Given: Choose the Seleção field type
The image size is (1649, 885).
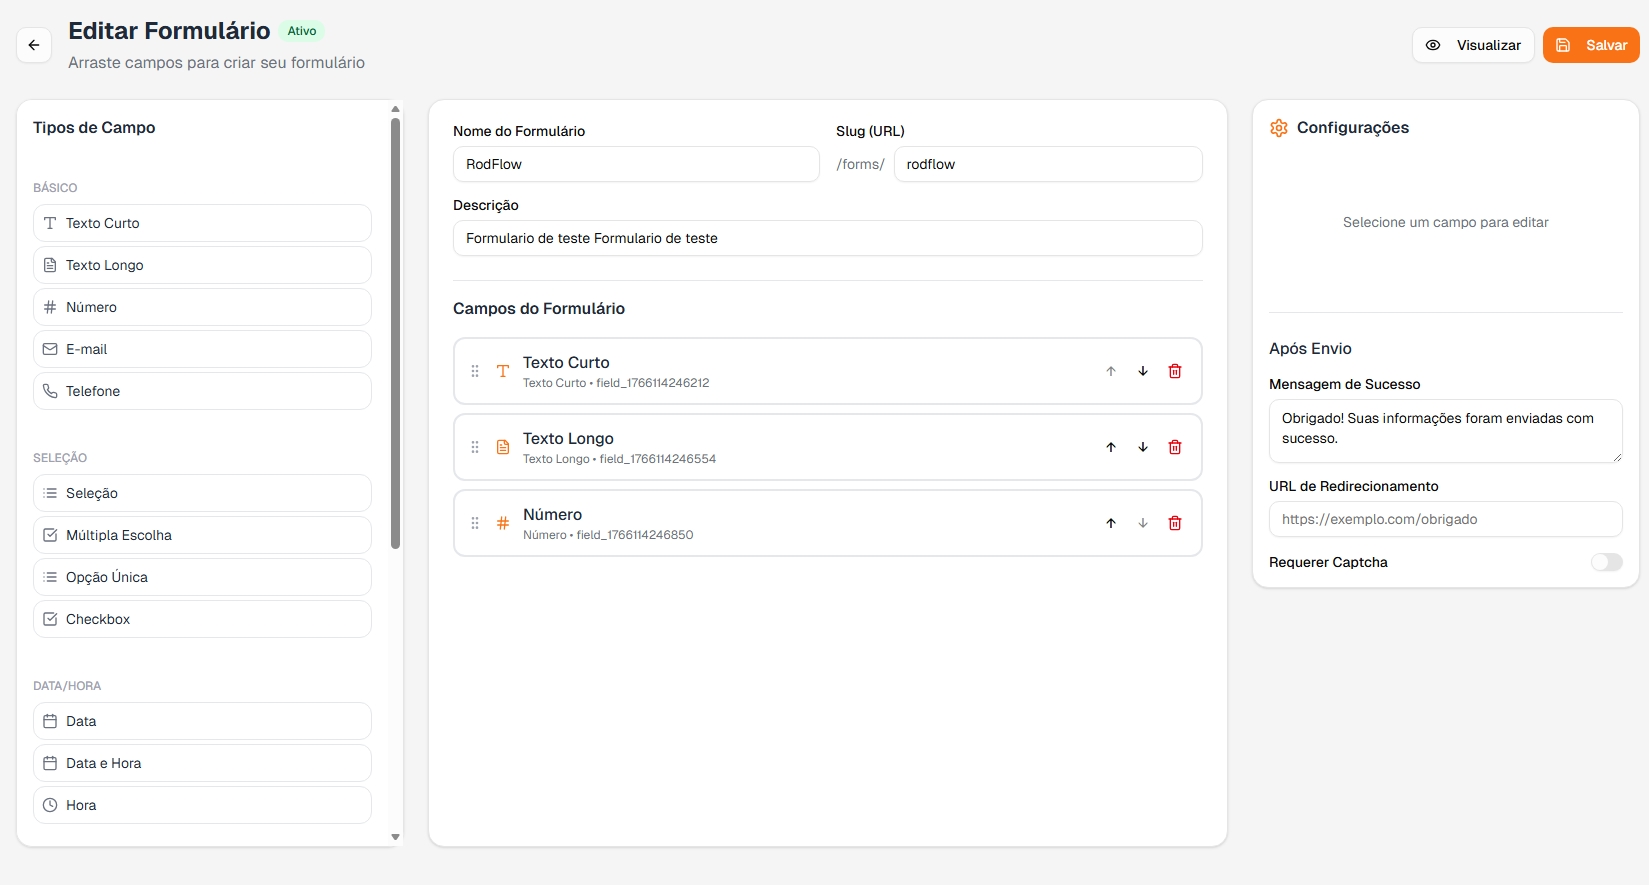Looking at the screenshot, I should pos(202,493).
